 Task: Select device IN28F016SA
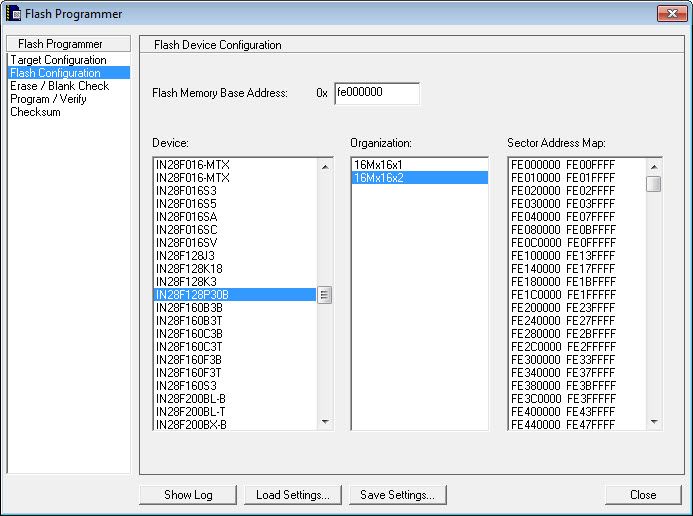coord(235,217)
